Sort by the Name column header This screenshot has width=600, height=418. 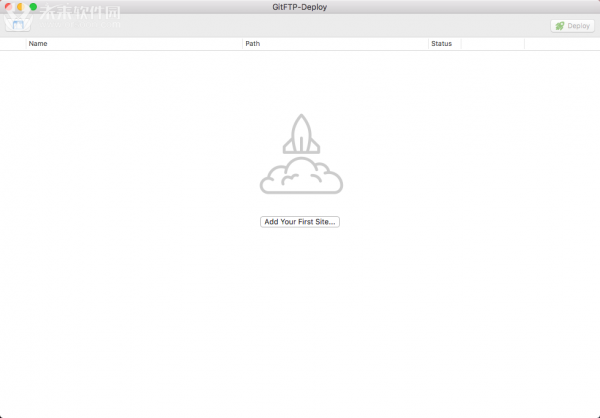tap(134, 44)
